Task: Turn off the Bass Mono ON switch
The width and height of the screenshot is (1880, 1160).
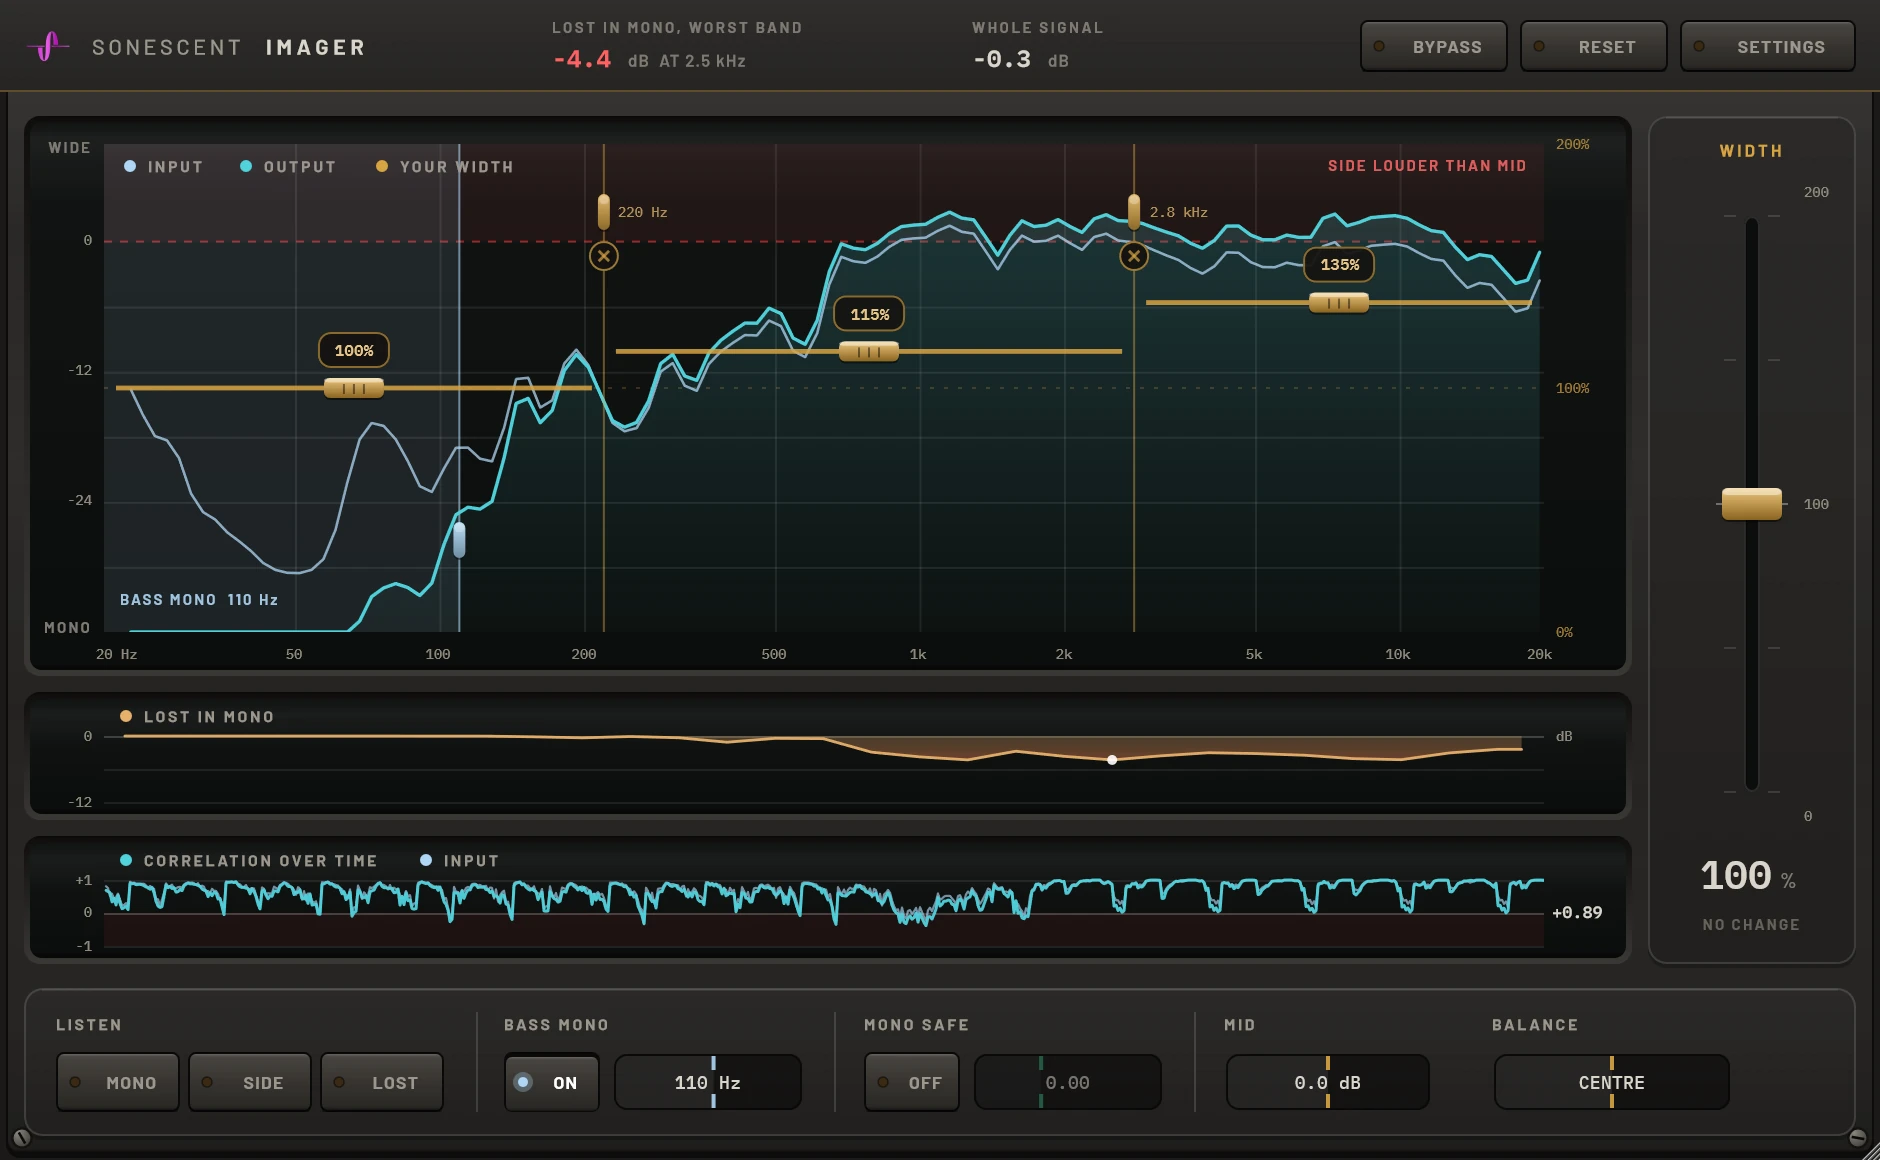Action: click(551, 1082)
